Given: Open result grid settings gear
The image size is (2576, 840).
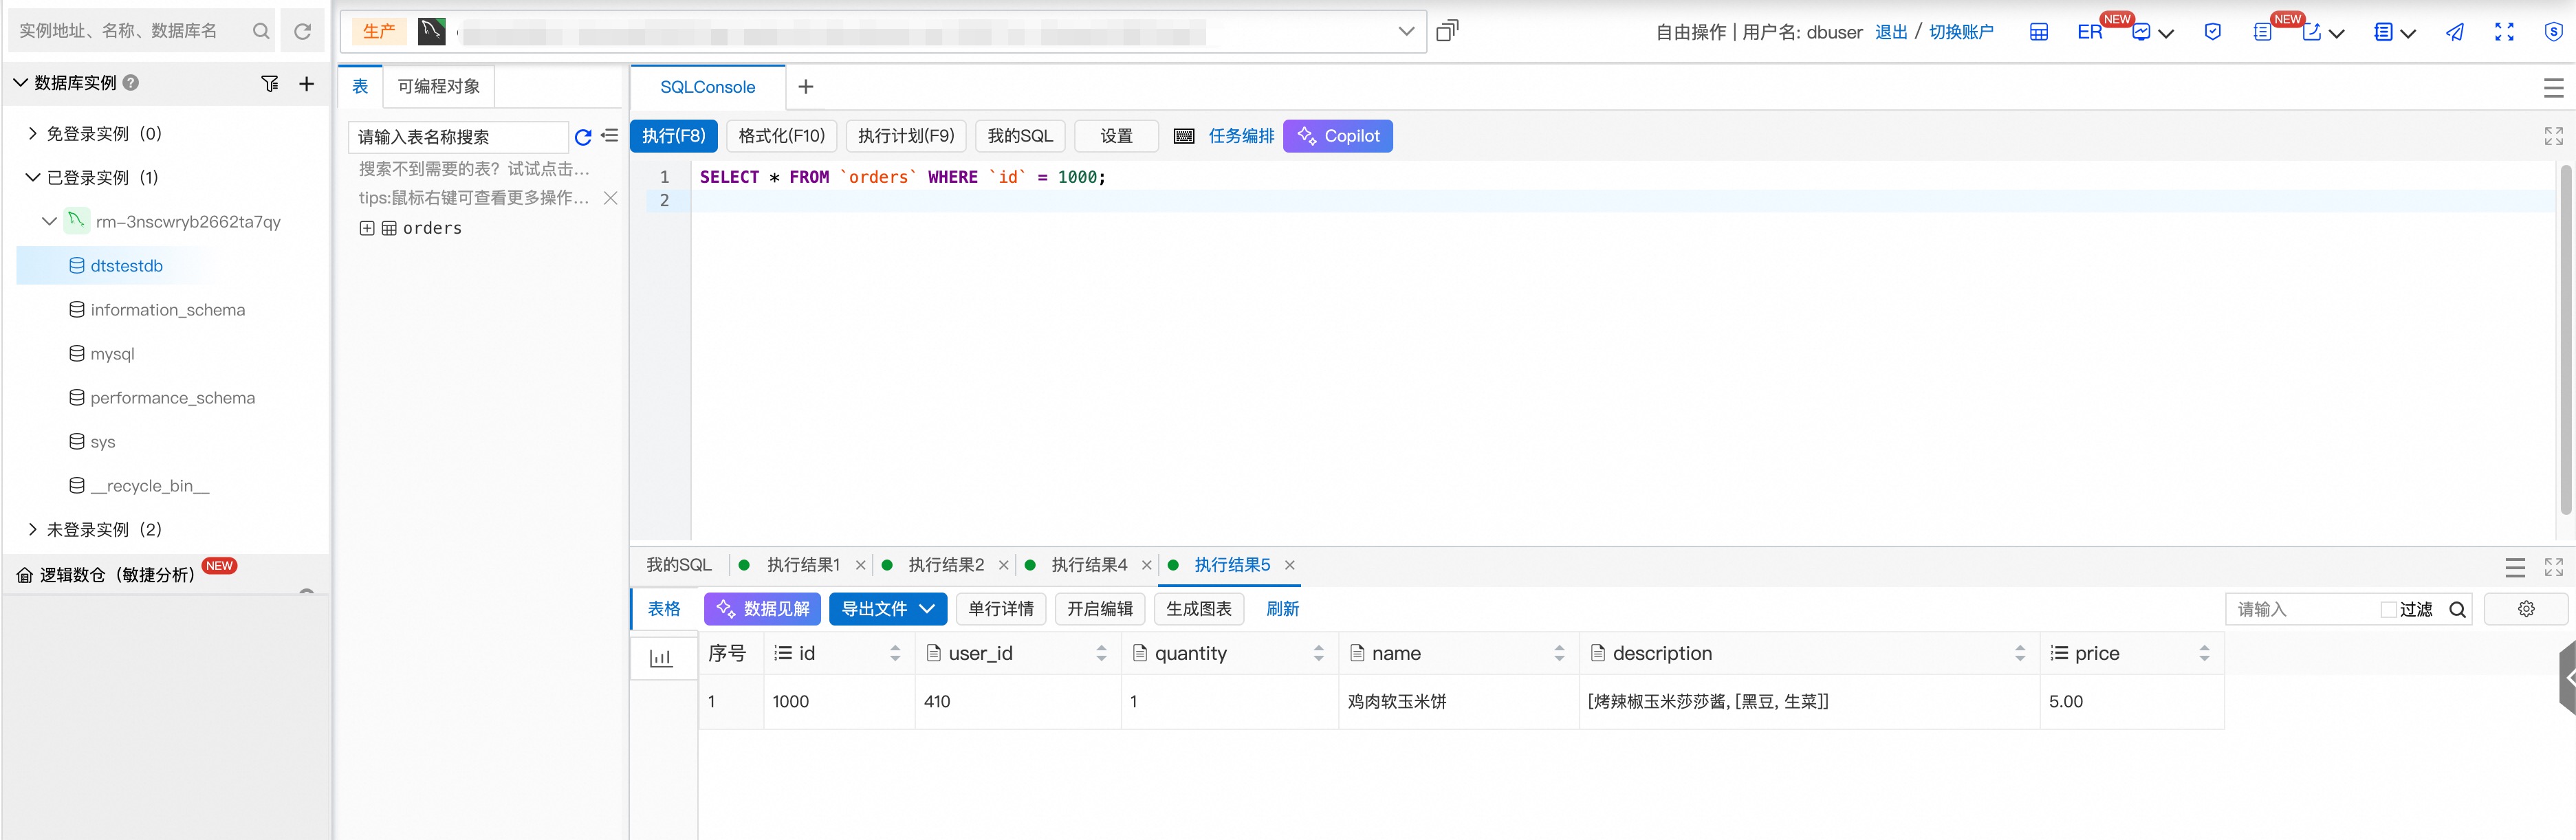Looking at the screenshot, I should pos(2526,609).
